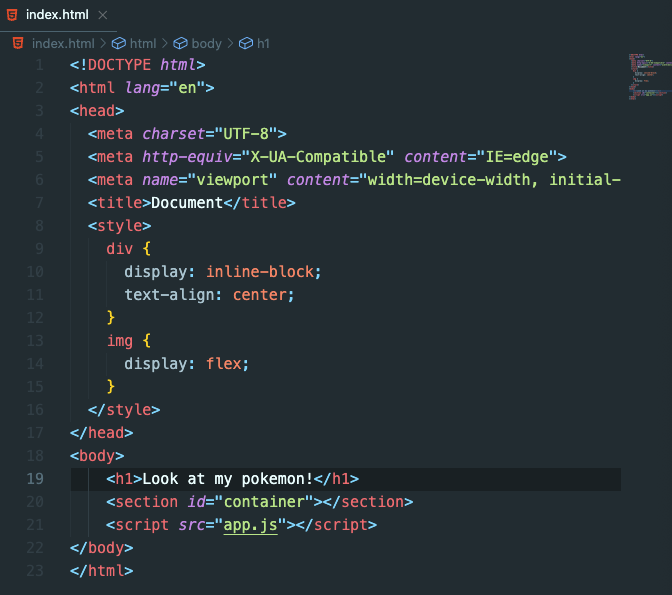672x595 pixels.
Task: Open the index.html breadcrumb item
Action: click(63, 43)
